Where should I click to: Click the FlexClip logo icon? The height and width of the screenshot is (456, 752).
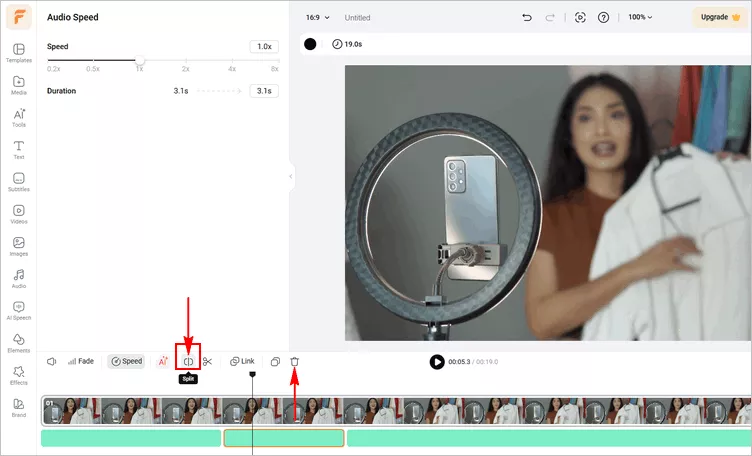click(19, 17)
